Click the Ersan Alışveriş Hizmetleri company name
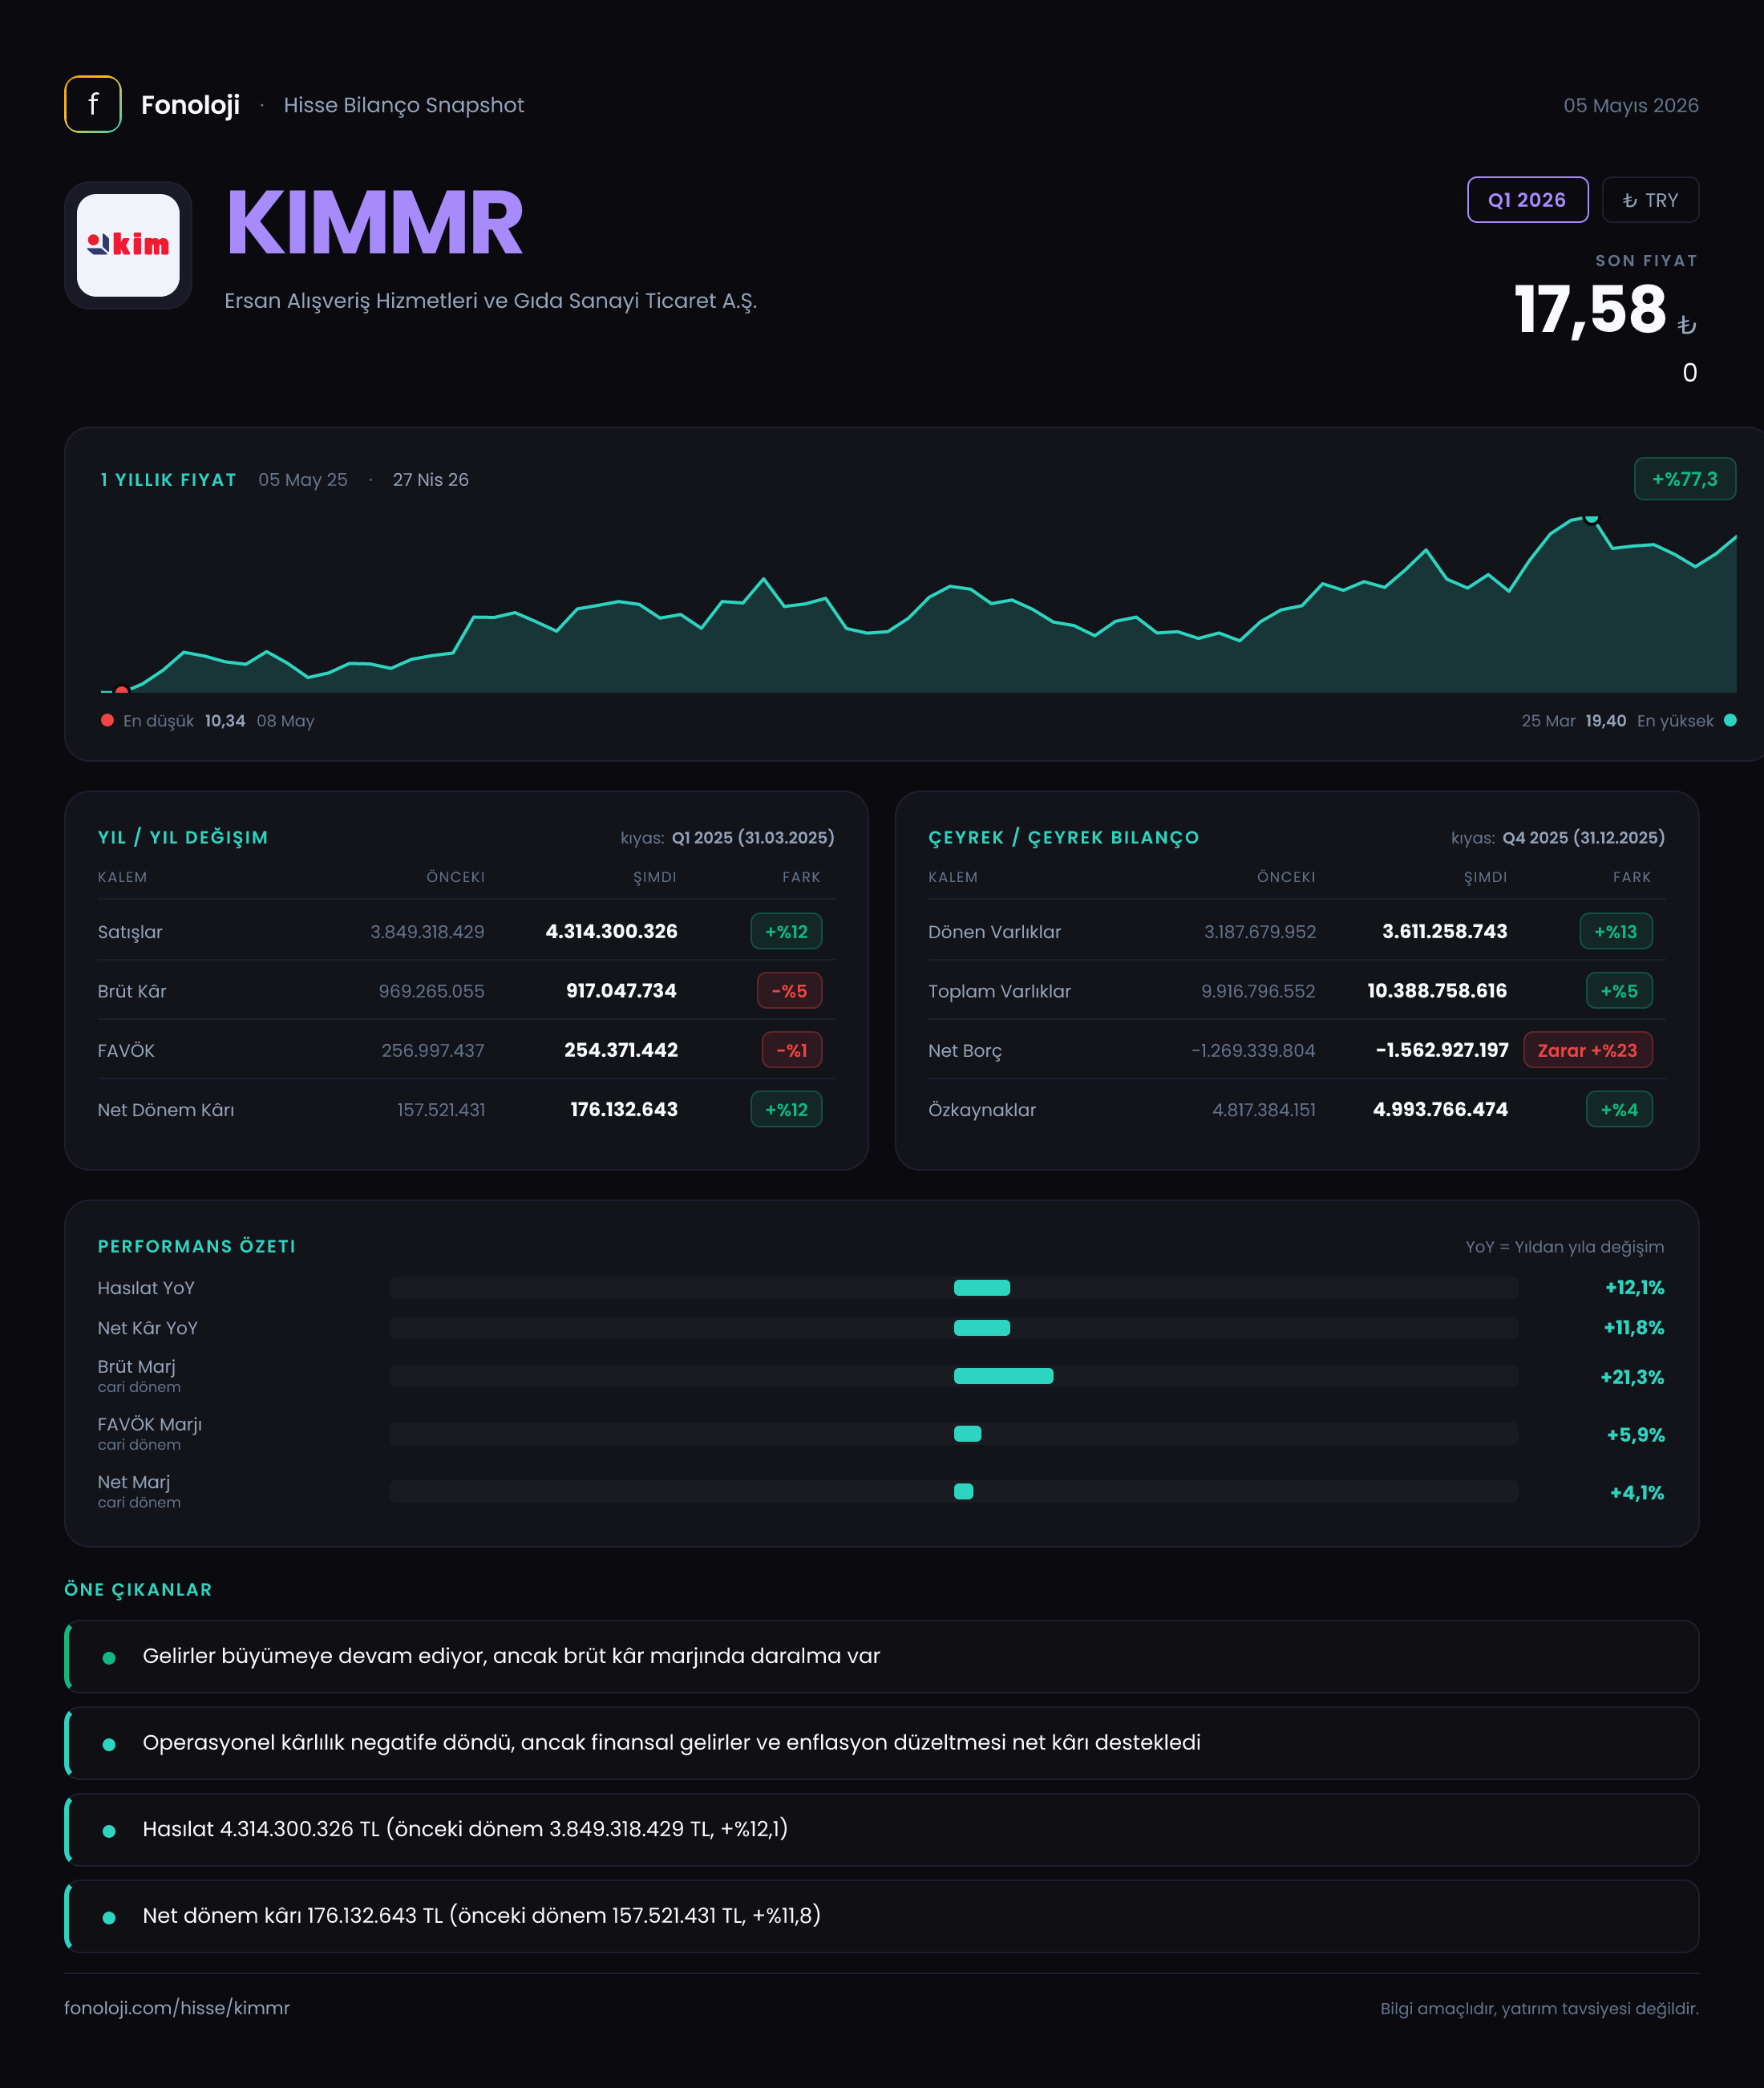Viewport: 1764px width, 2088px height. [x=490, y=301]
